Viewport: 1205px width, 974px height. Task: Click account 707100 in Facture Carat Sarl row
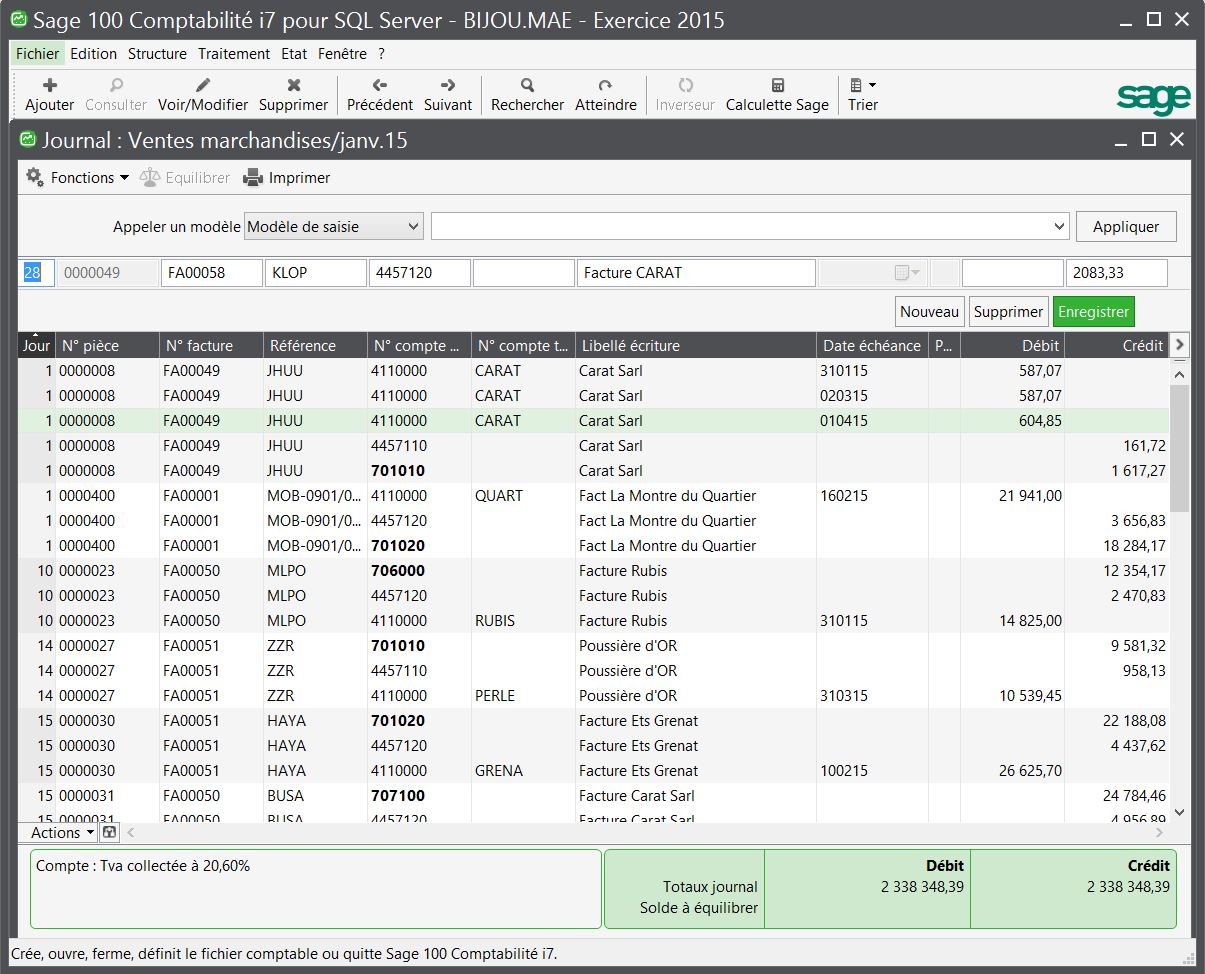pos(398,795)
